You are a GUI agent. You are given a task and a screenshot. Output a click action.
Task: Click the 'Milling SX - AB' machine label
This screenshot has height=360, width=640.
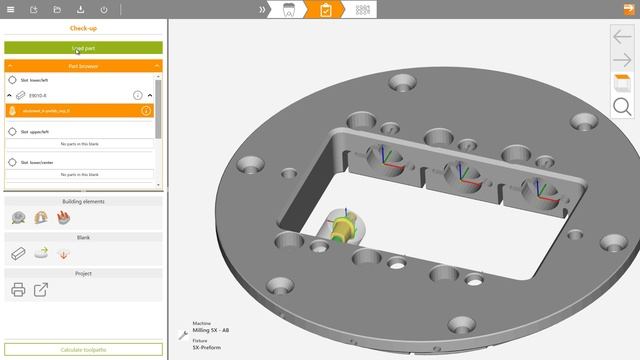click(x=211, y=330)
